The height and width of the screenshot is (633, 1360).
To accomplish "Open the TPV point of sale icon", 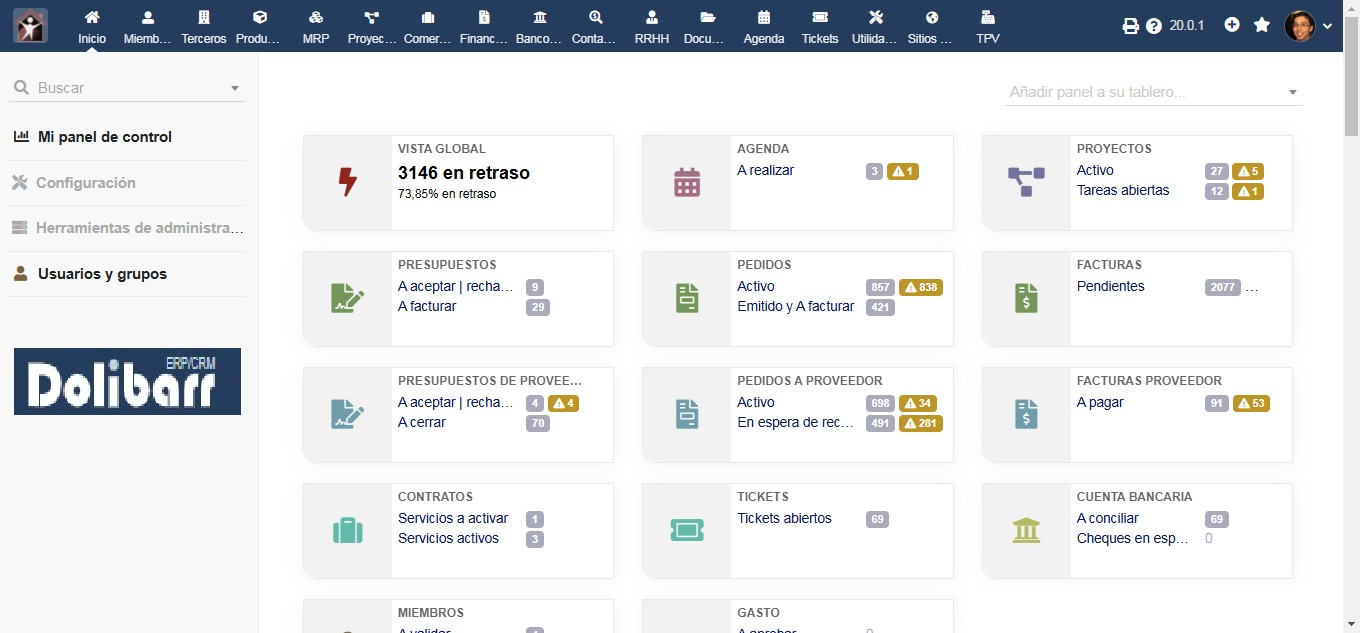I will tap(988, 27).
